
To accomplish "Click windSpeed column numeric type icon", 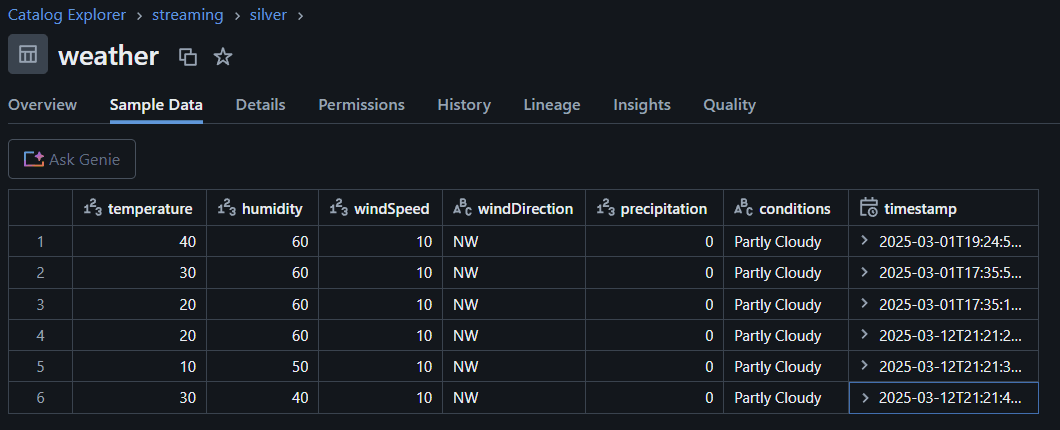I will (x=338, y=209).
